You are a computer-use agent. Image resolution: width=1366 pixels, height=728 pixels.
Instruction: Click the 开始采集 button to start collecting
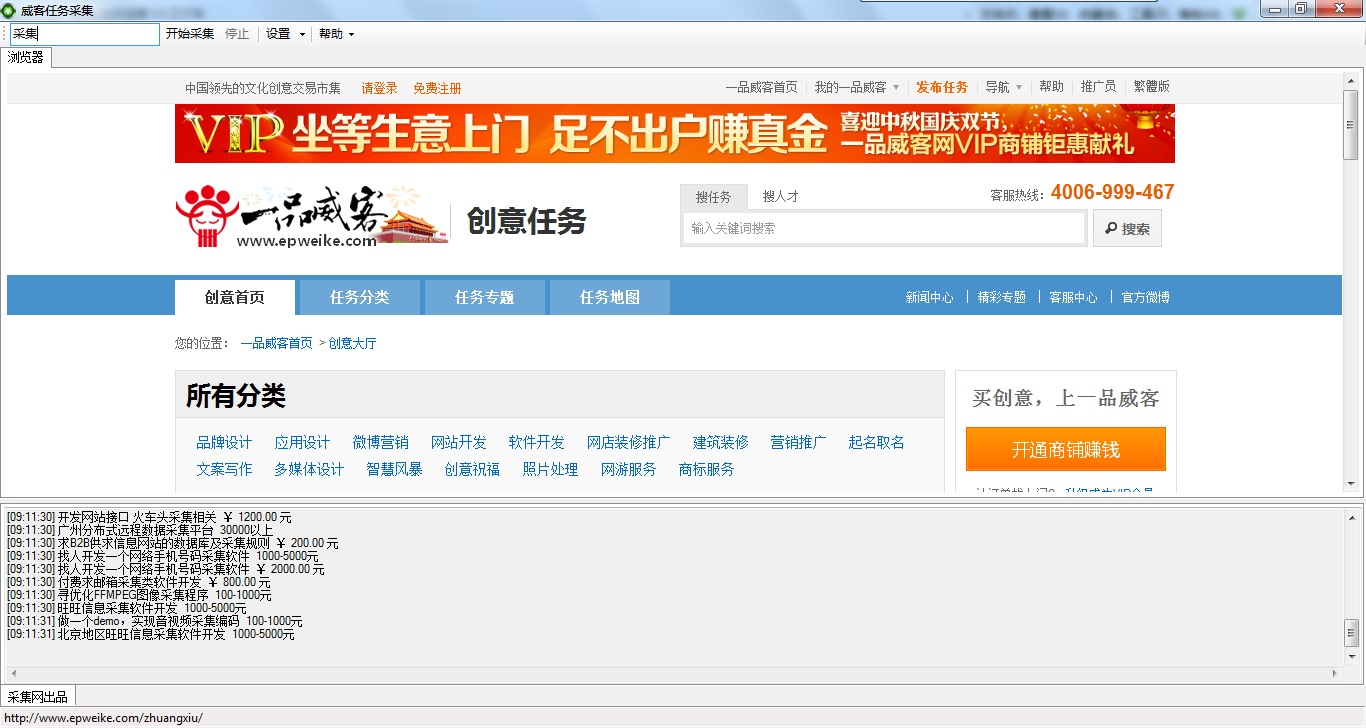point(189,33)
